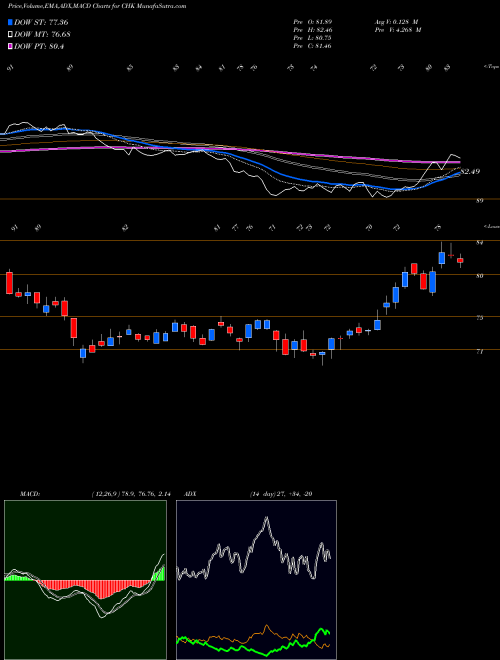The width and height of the screenshot is (500, 660).
Task: Click the 82.49 price label on EMA chart
Action: coord(471,172)
